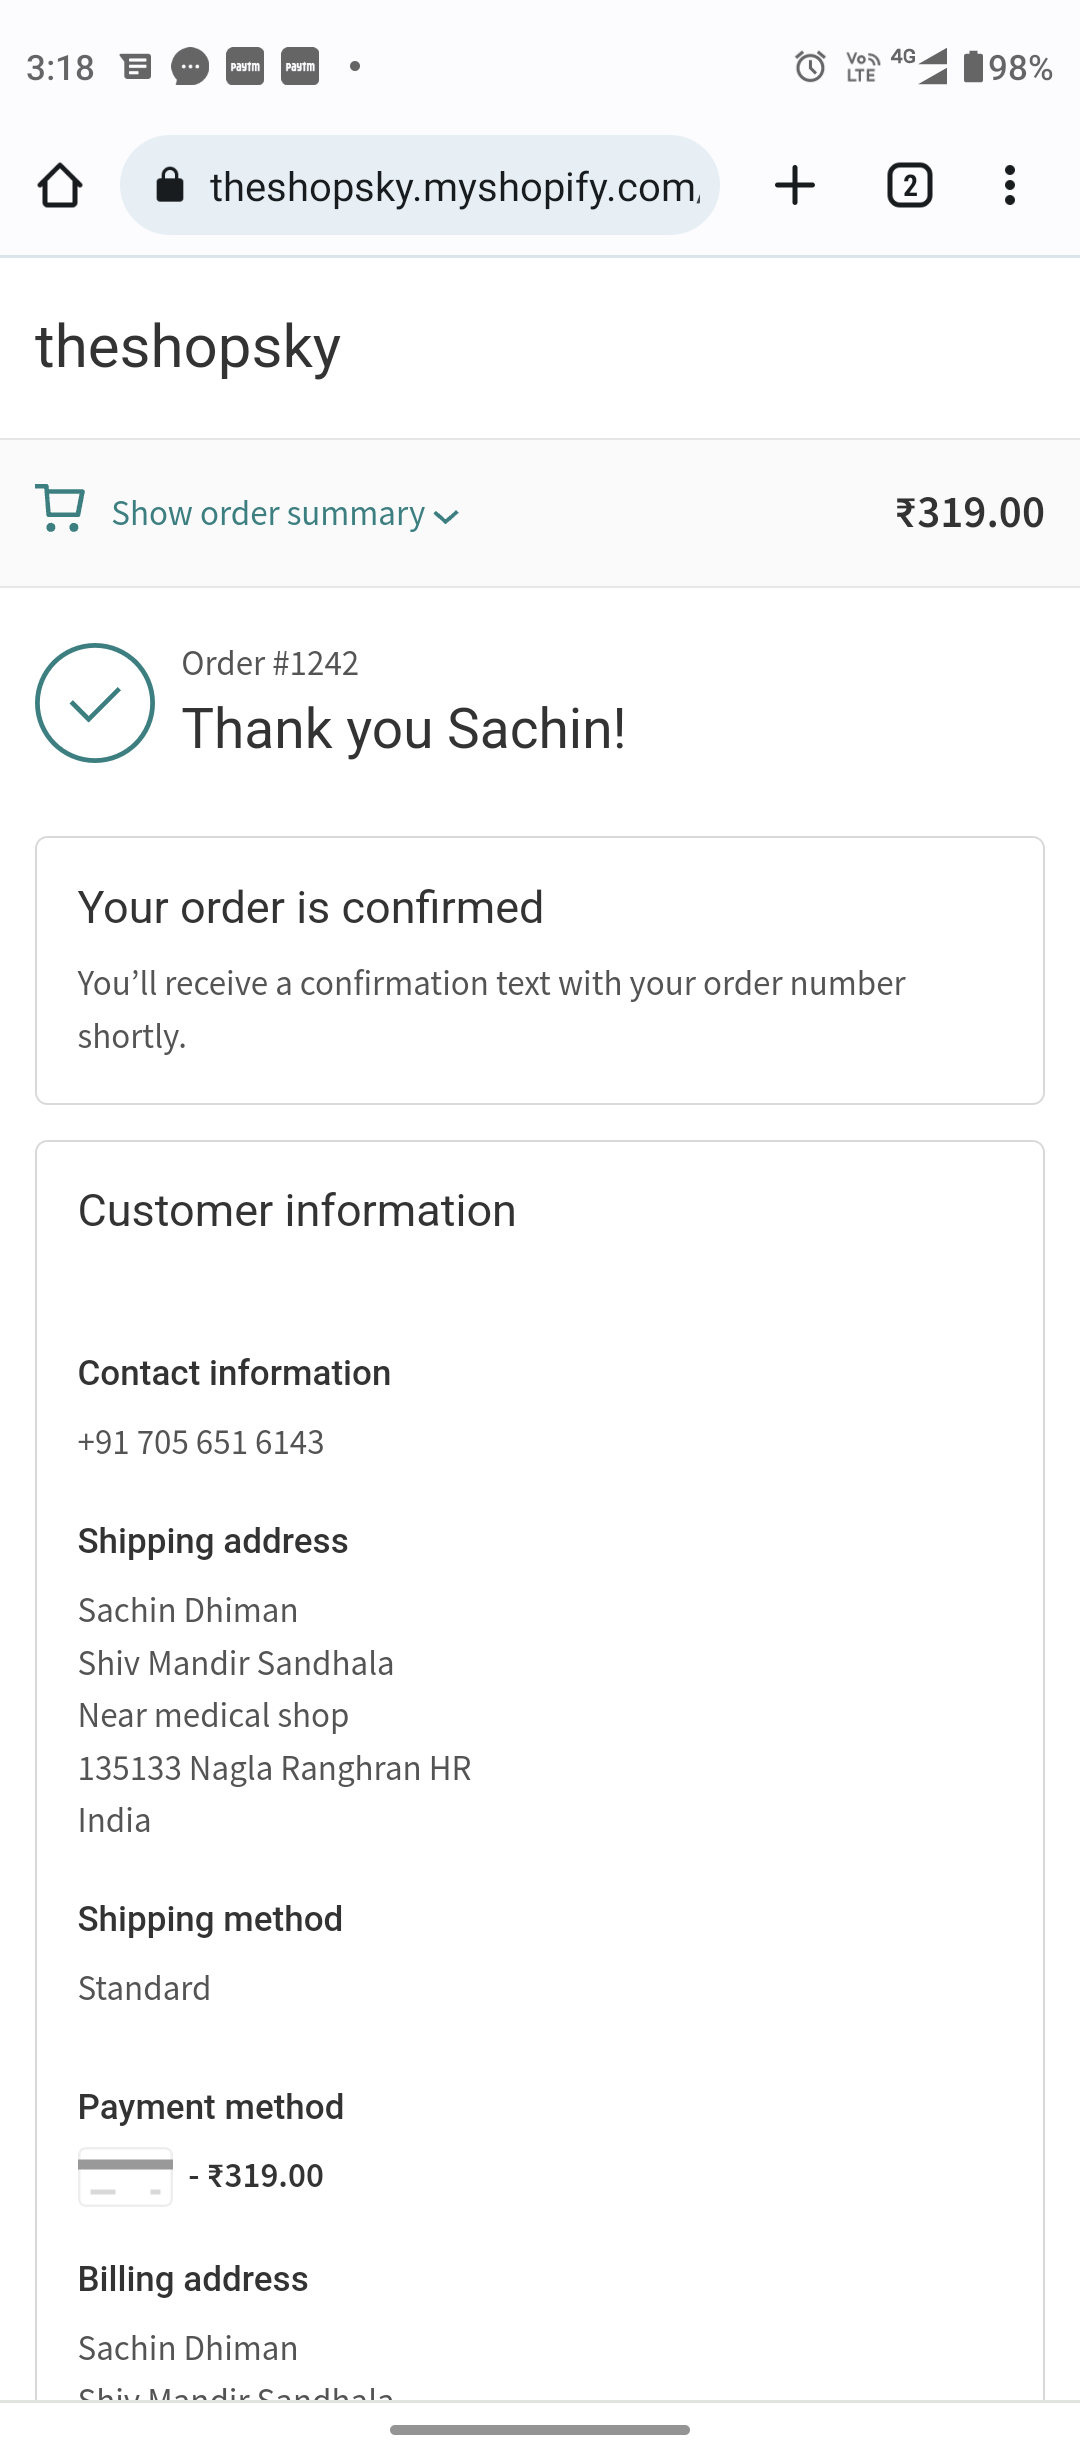Tap the battery 98% indicator
The image size is (1080, 2460).
pos(1007,67)
